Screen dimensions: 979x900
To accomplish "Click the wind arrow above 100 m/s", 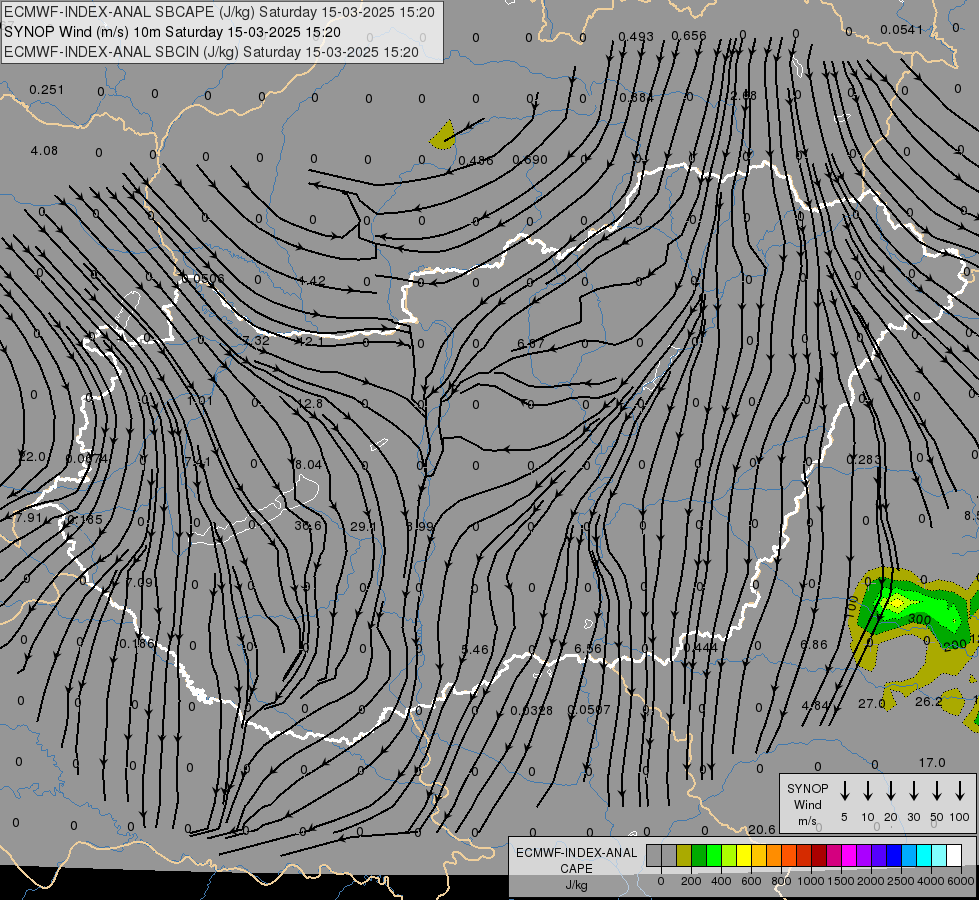I will point(960,791).
